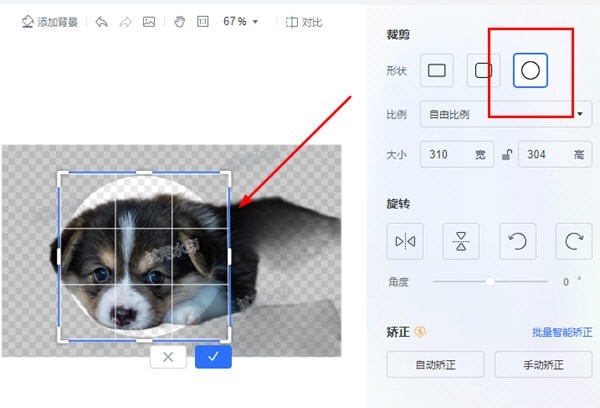Open the image picture icon

coord(149,22)
